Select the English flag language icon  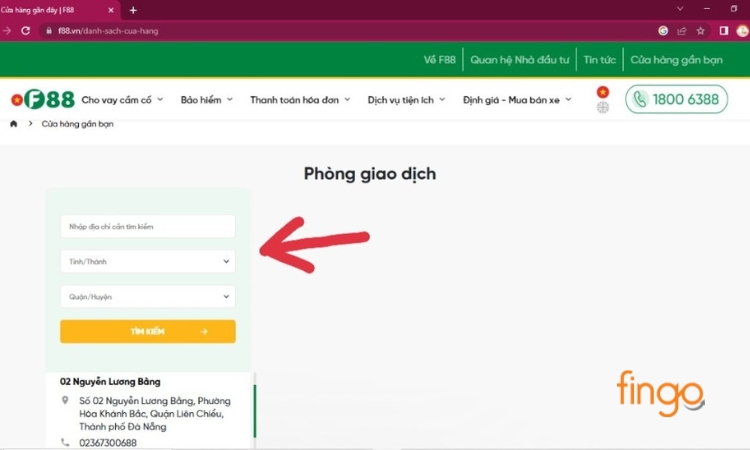(603, 108)
